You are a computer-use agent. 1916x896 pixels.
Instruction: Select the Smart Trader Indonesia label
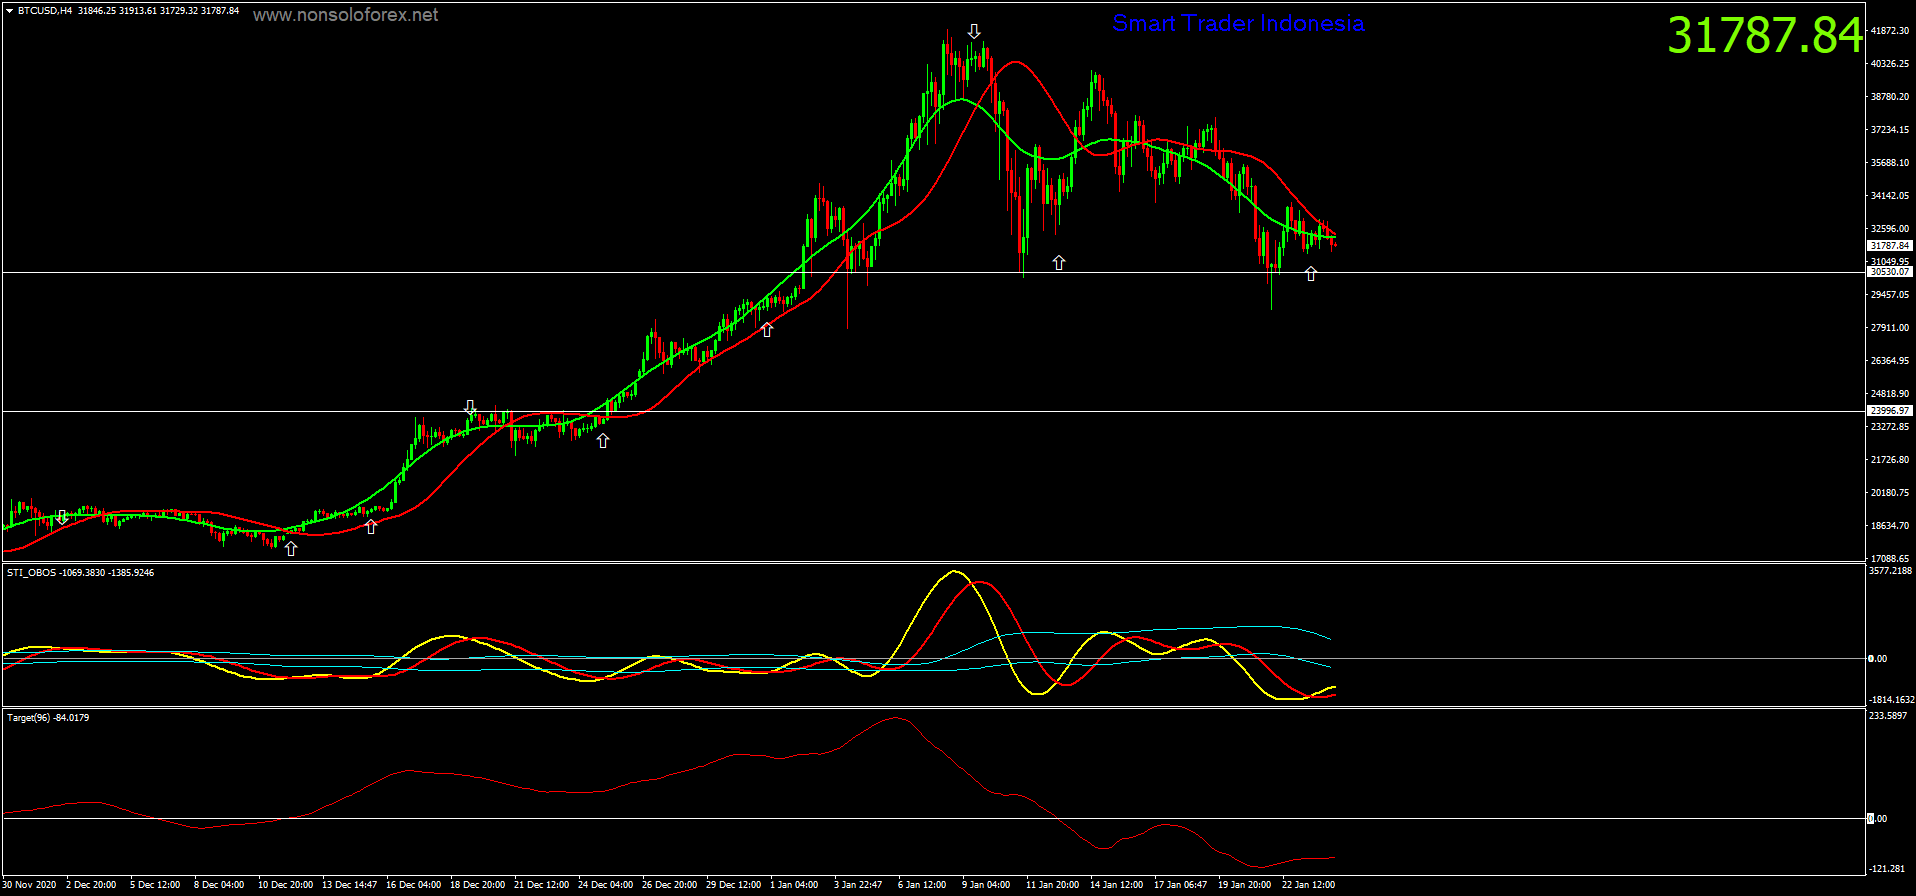tap(1238, 23)
